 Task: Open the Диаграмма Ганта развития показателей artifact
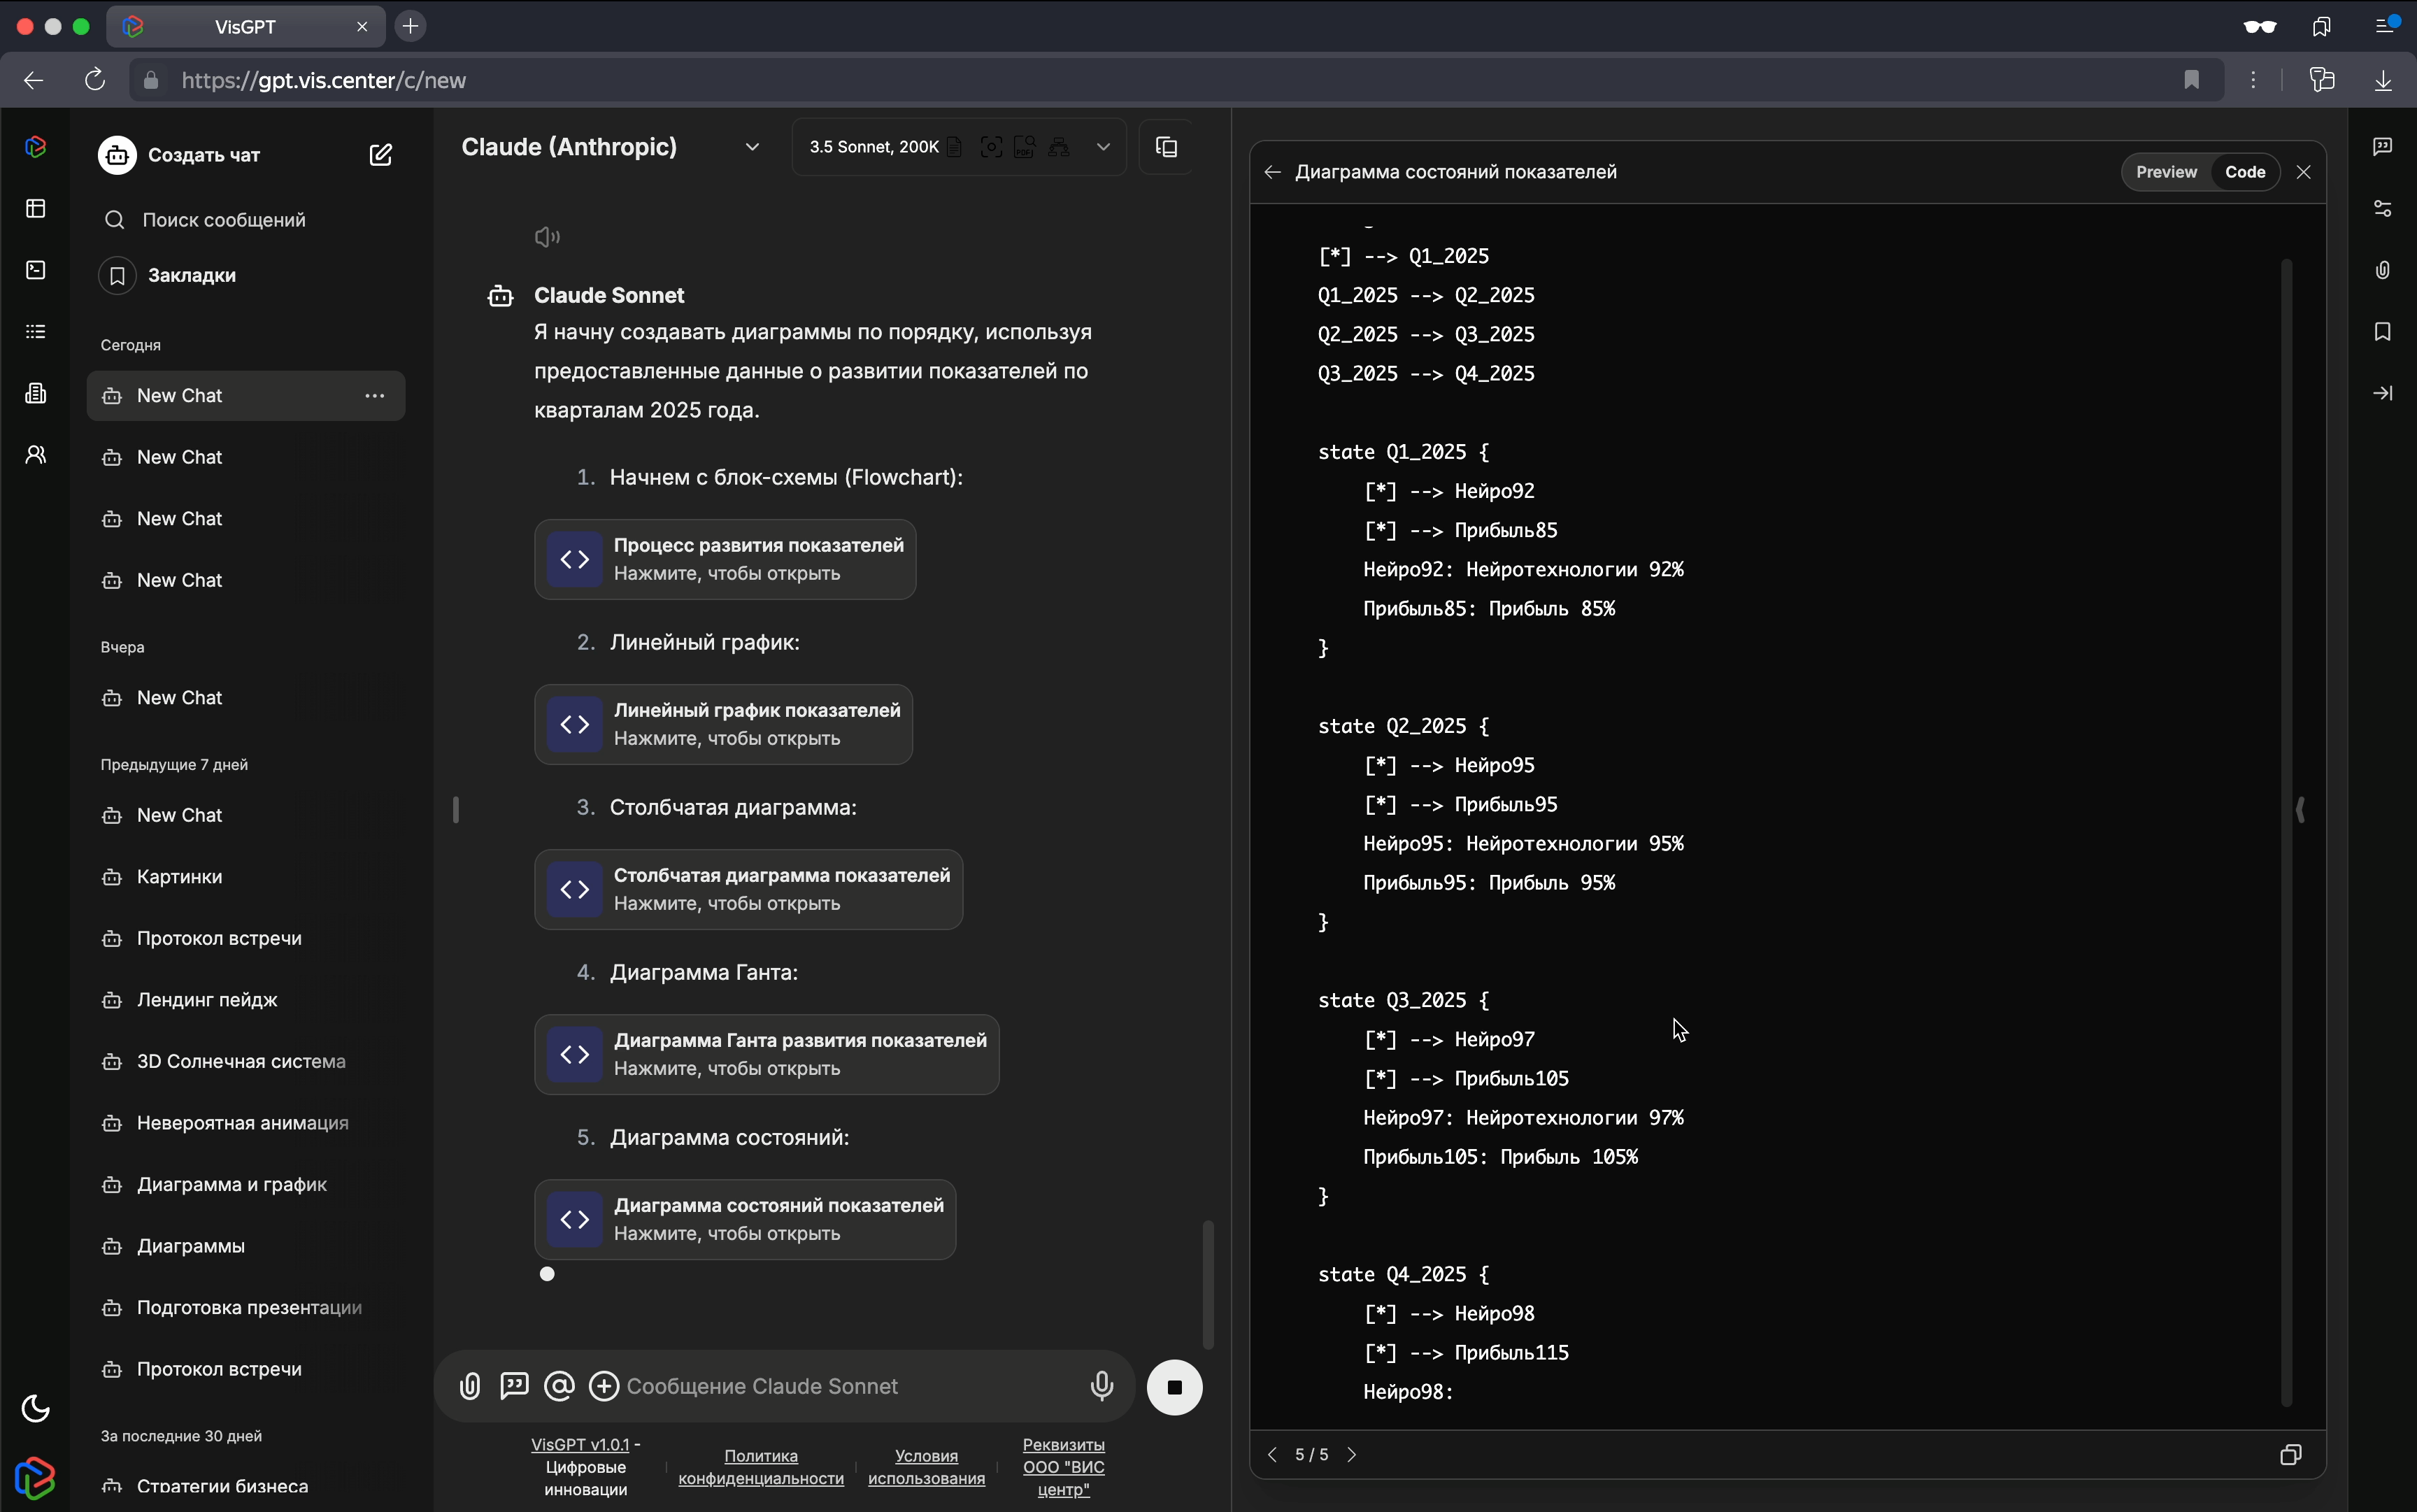pyautogui.click(x=766, y=1054)
